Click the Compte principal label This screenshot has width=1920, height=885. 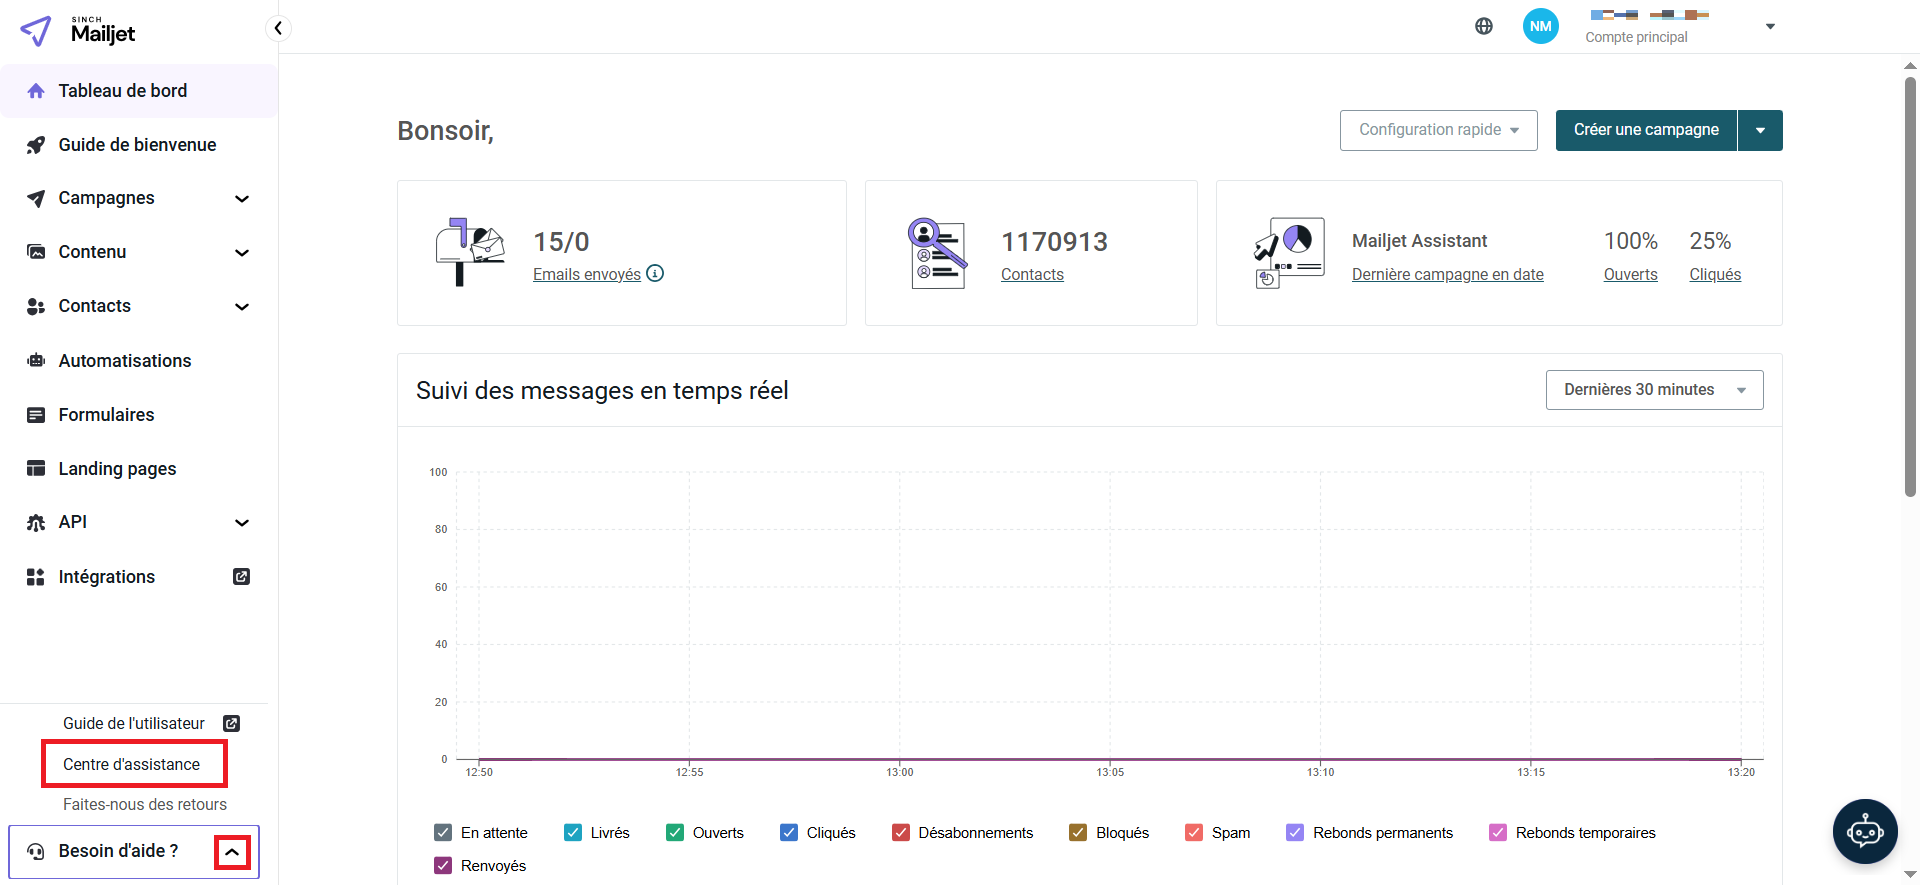click(1636, 37)
